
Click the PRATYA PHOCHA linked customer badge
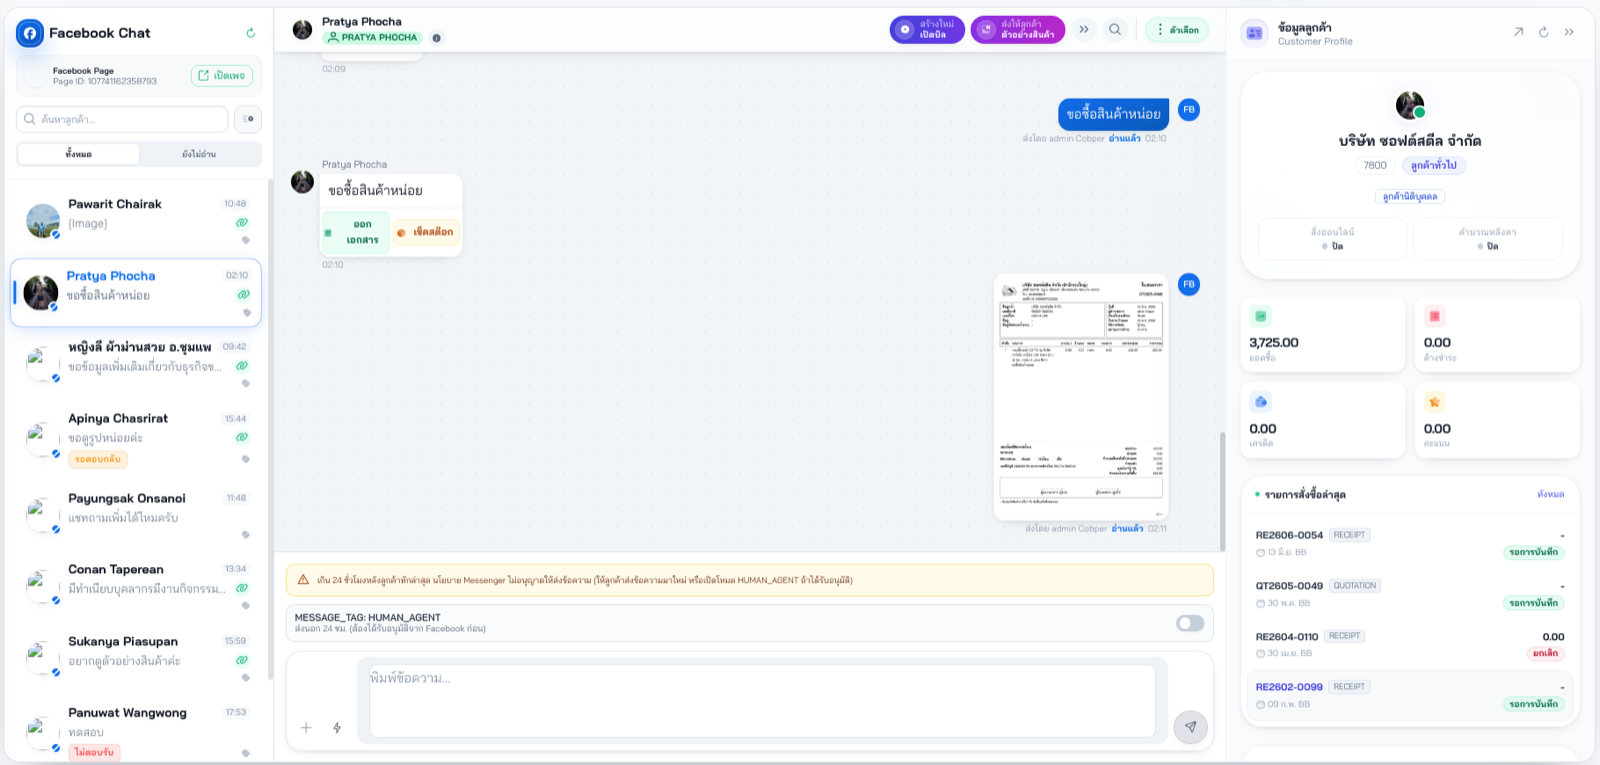[x=372, y=37]
